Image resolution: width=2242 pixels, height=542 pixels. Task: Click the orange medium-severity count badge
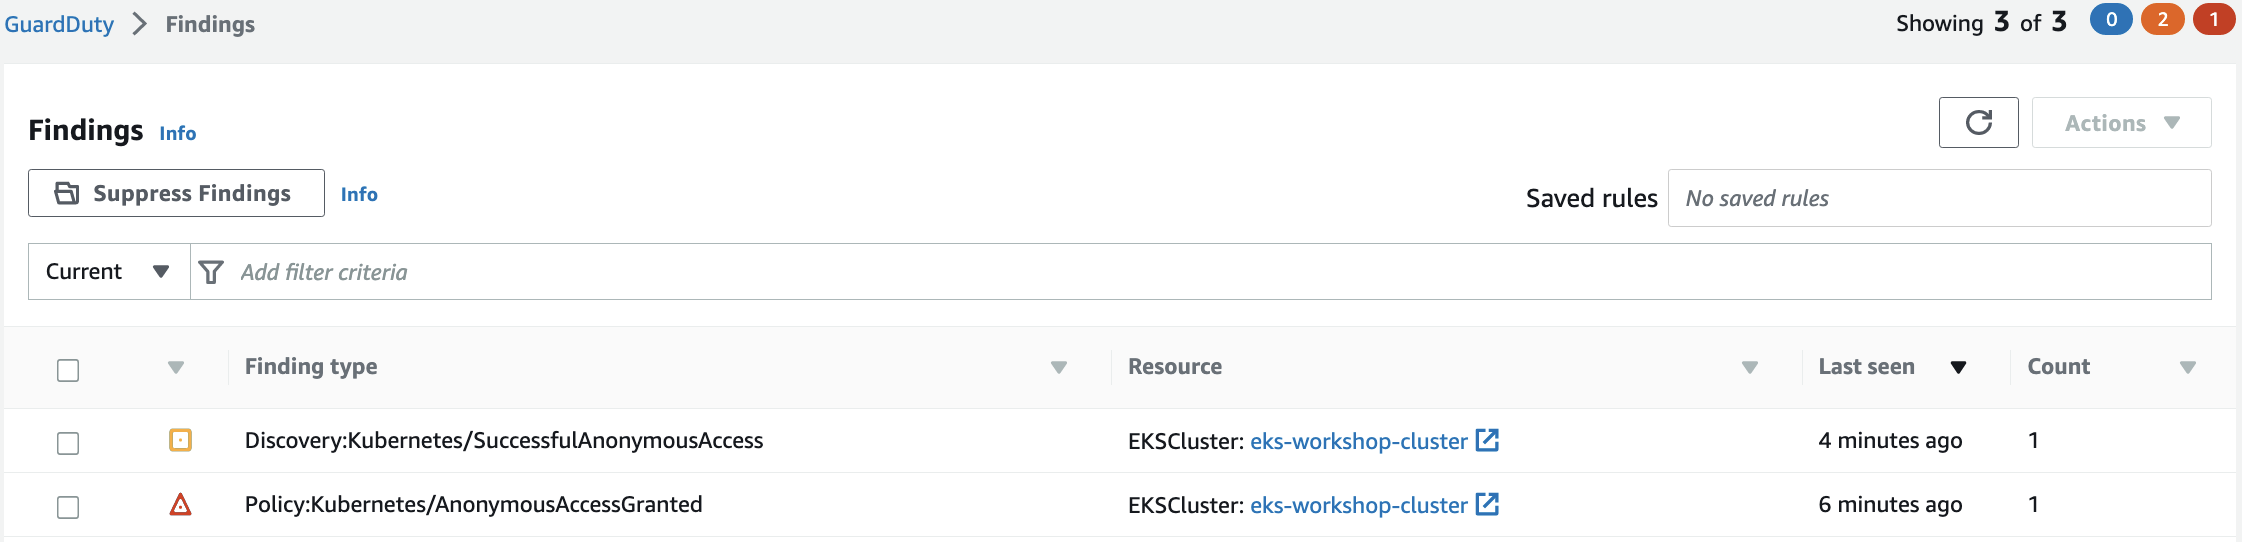click(2162, 20)
